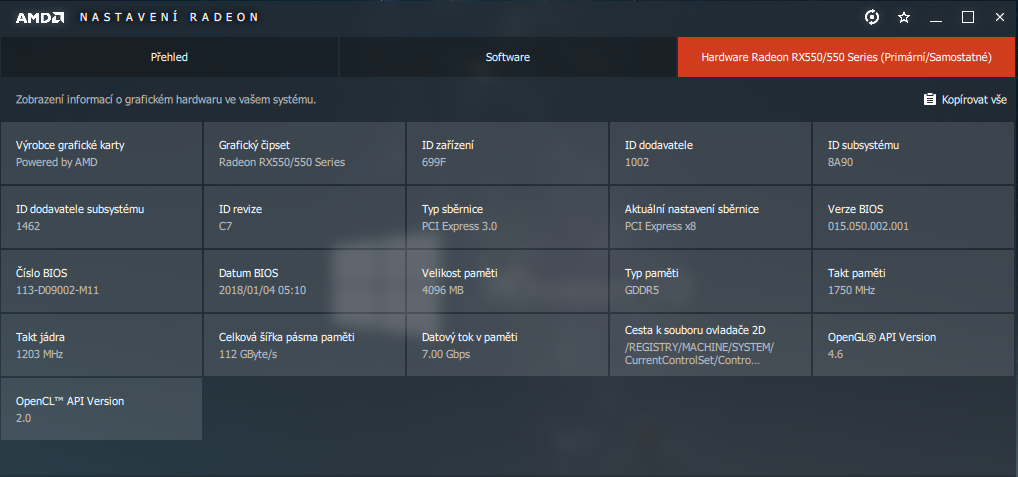Select the Výrobce grafické karty tile
Viewport: 1018px width, 477px height.
click(x=101, y=153)
